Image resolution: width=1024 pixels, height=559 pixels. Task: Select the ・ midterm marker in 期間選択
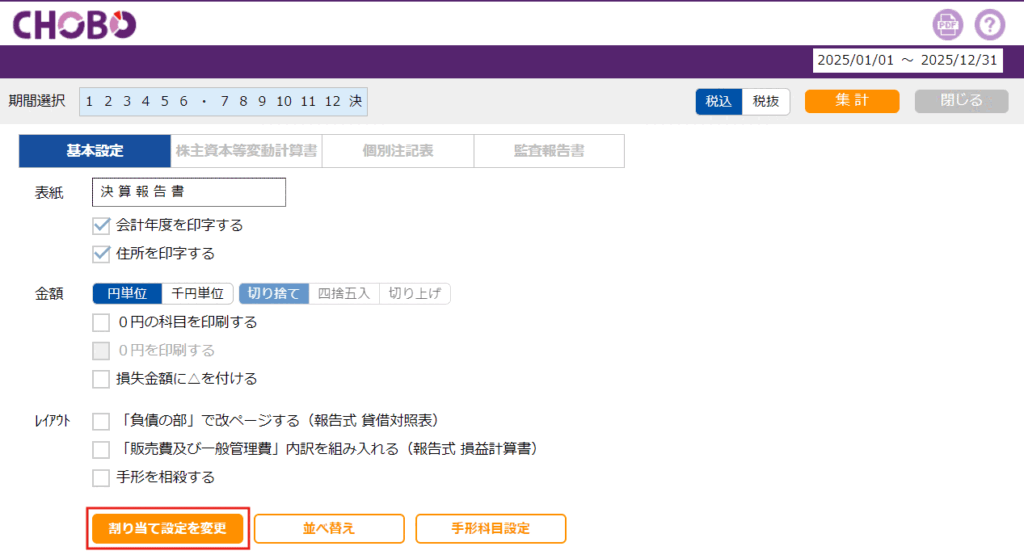click(x=204, y=101)
